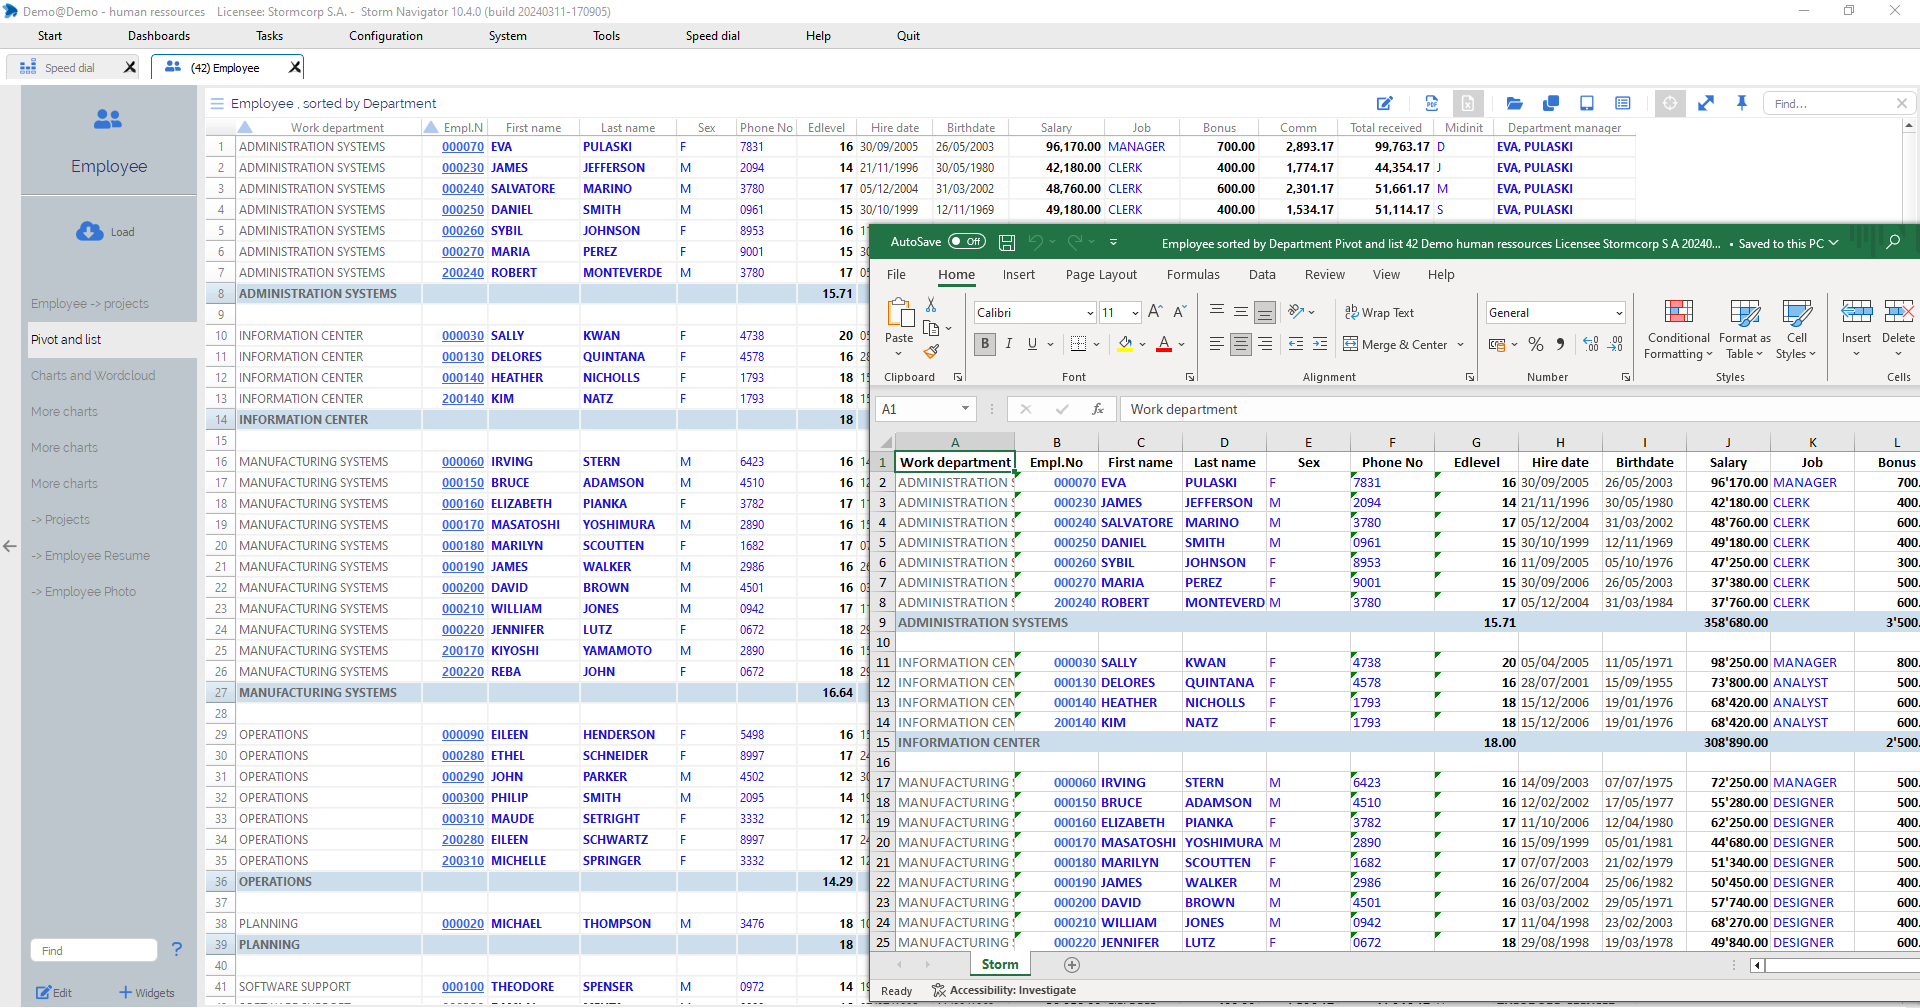Open the folder icon in Storm toolbar

click(x=1514, y=103)
